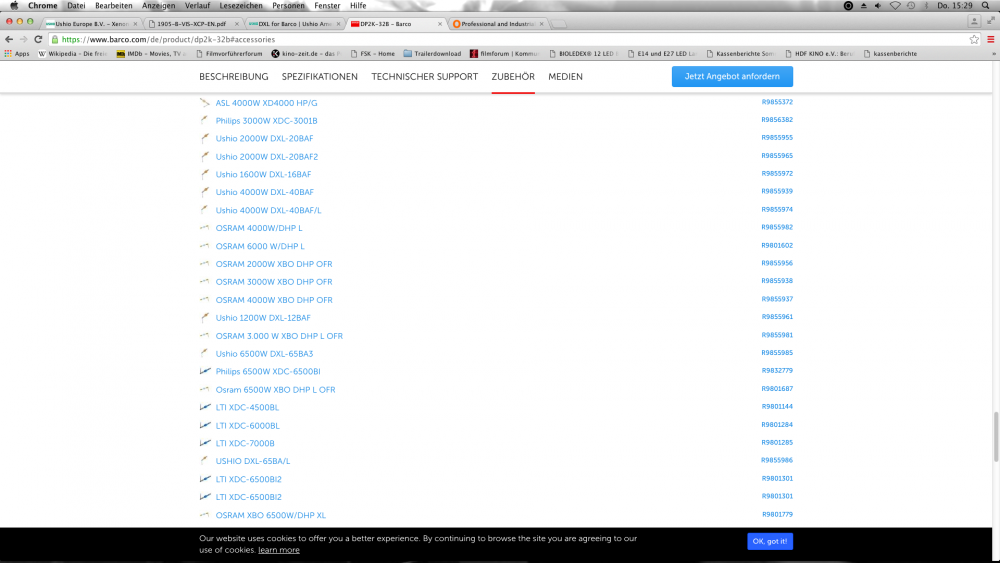Screen dimensions: 1000x563
Task: Click the browser back arrow
Action: [x=9, y=39]
